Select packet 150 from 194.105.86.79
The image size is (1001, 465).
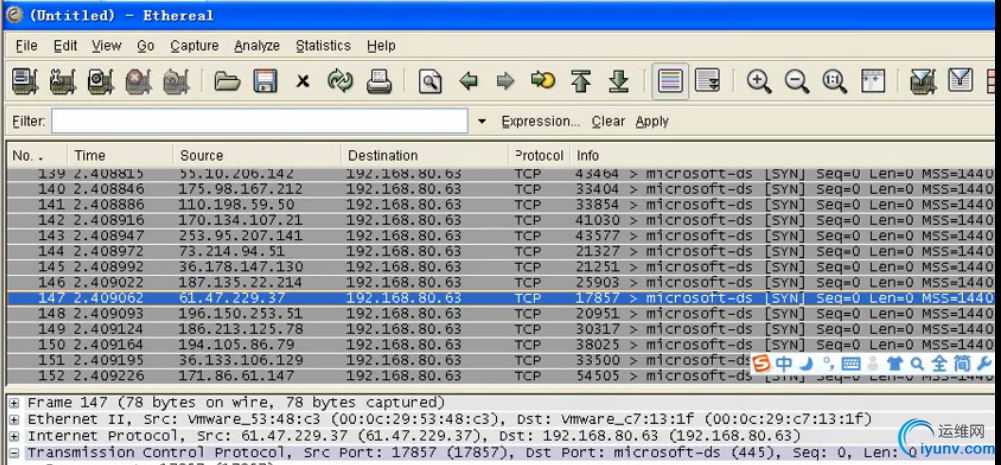500,344
